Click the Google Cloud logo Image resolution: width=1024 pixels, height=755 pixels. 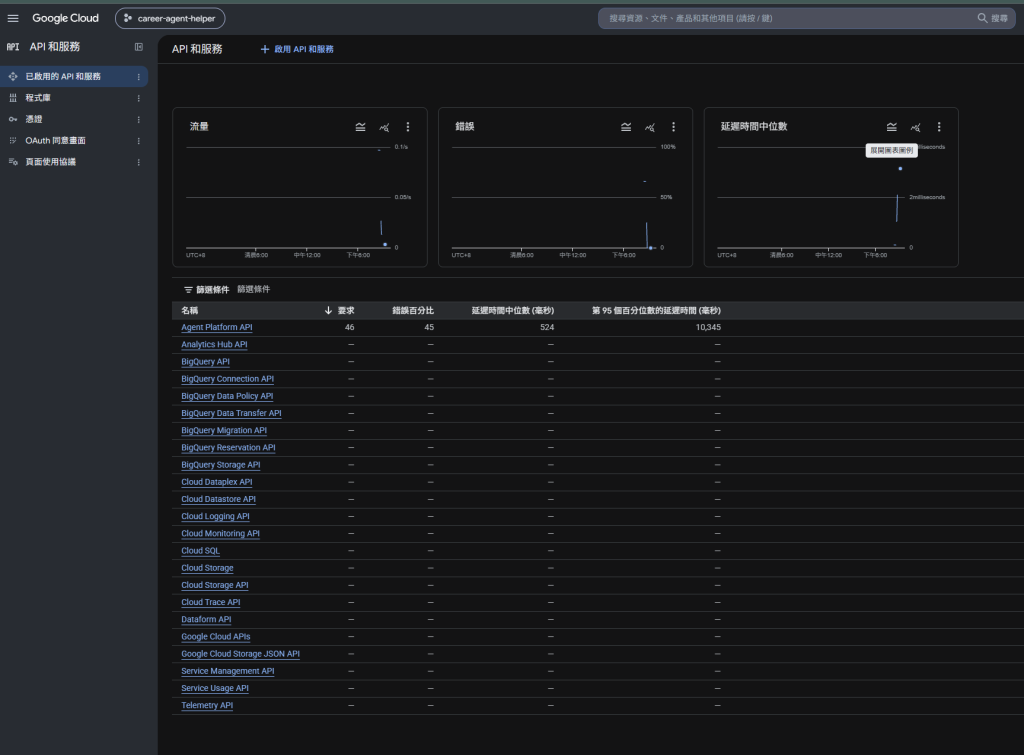click(x=65, y=18)
